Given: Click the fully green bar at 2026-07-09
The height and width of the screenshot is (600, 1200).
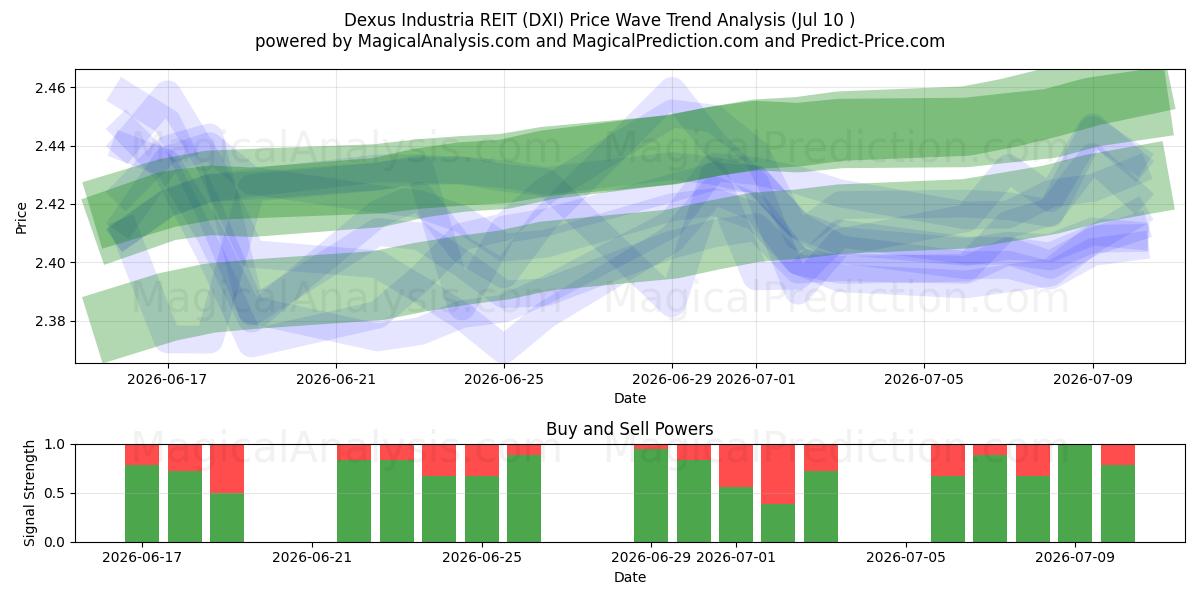Looking at the screenshot, I should 1075,493.
